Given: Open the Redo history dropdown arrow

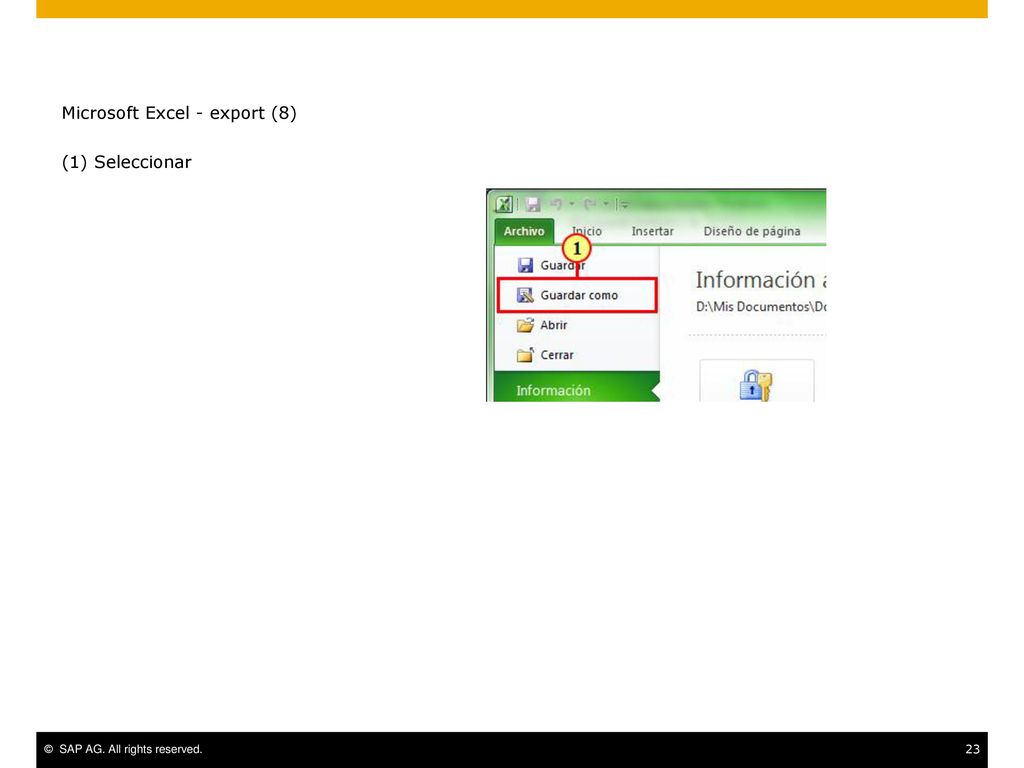Looking at the screenshot, I should click(x=606, y=204).
